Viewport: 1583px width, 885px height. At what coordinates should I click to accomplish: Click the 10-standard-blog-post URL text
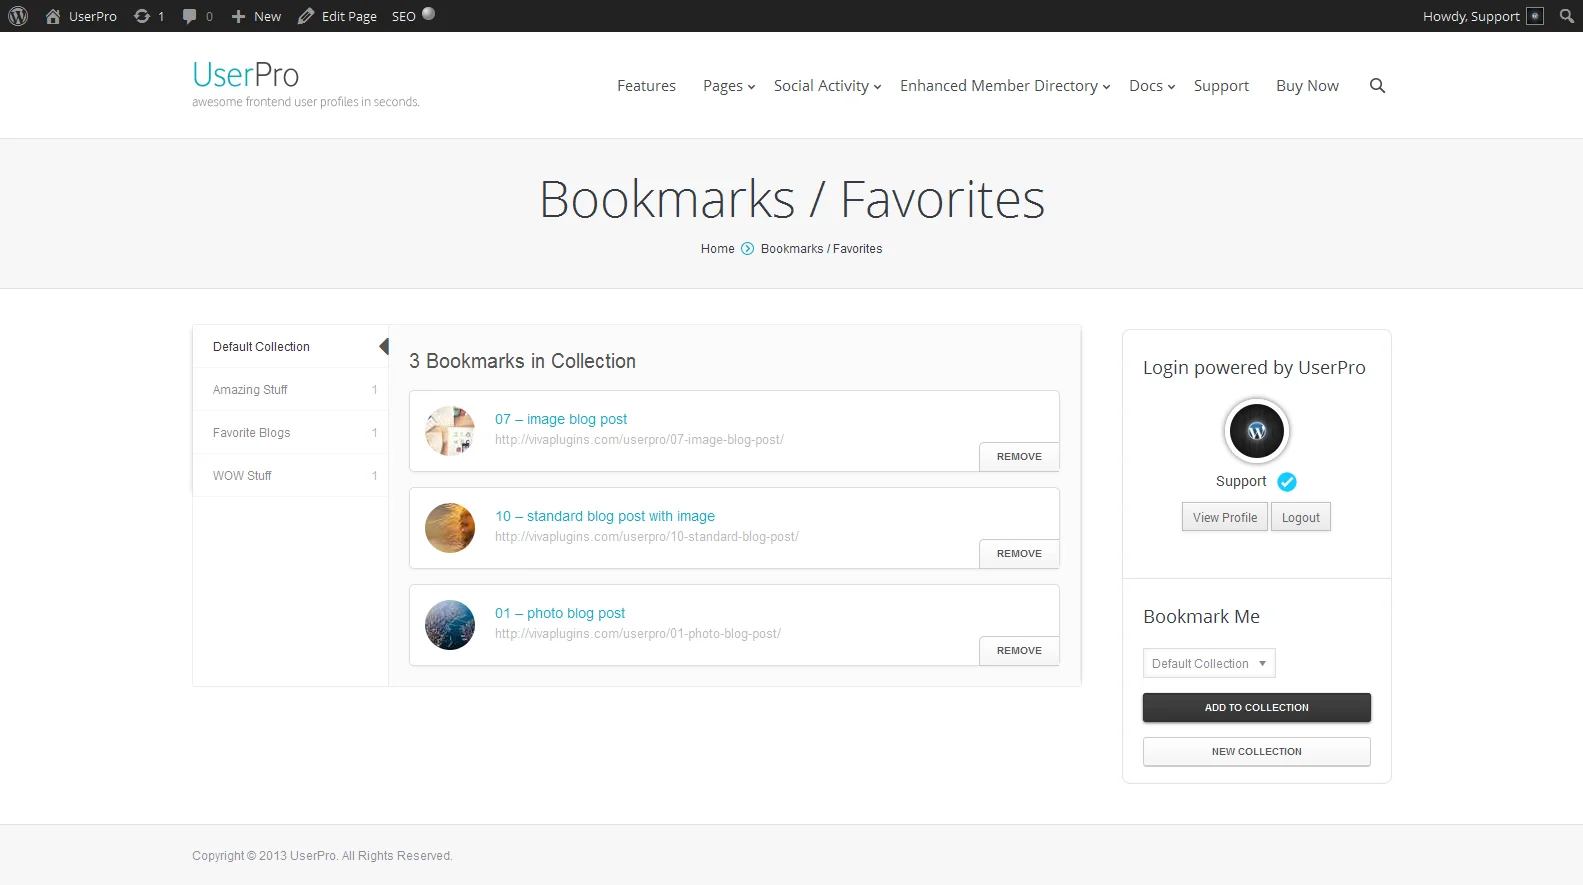point(647,537)
